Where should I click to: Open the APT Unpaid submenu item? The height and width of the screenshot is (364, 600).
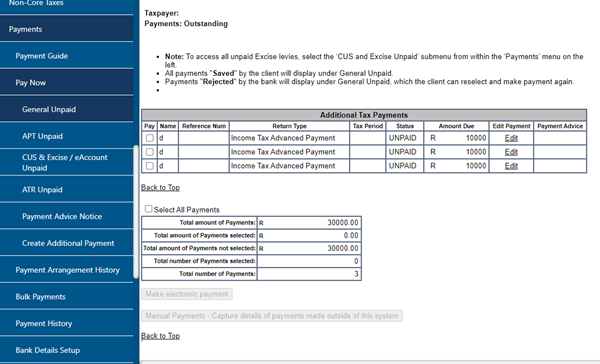click(67, 136)
